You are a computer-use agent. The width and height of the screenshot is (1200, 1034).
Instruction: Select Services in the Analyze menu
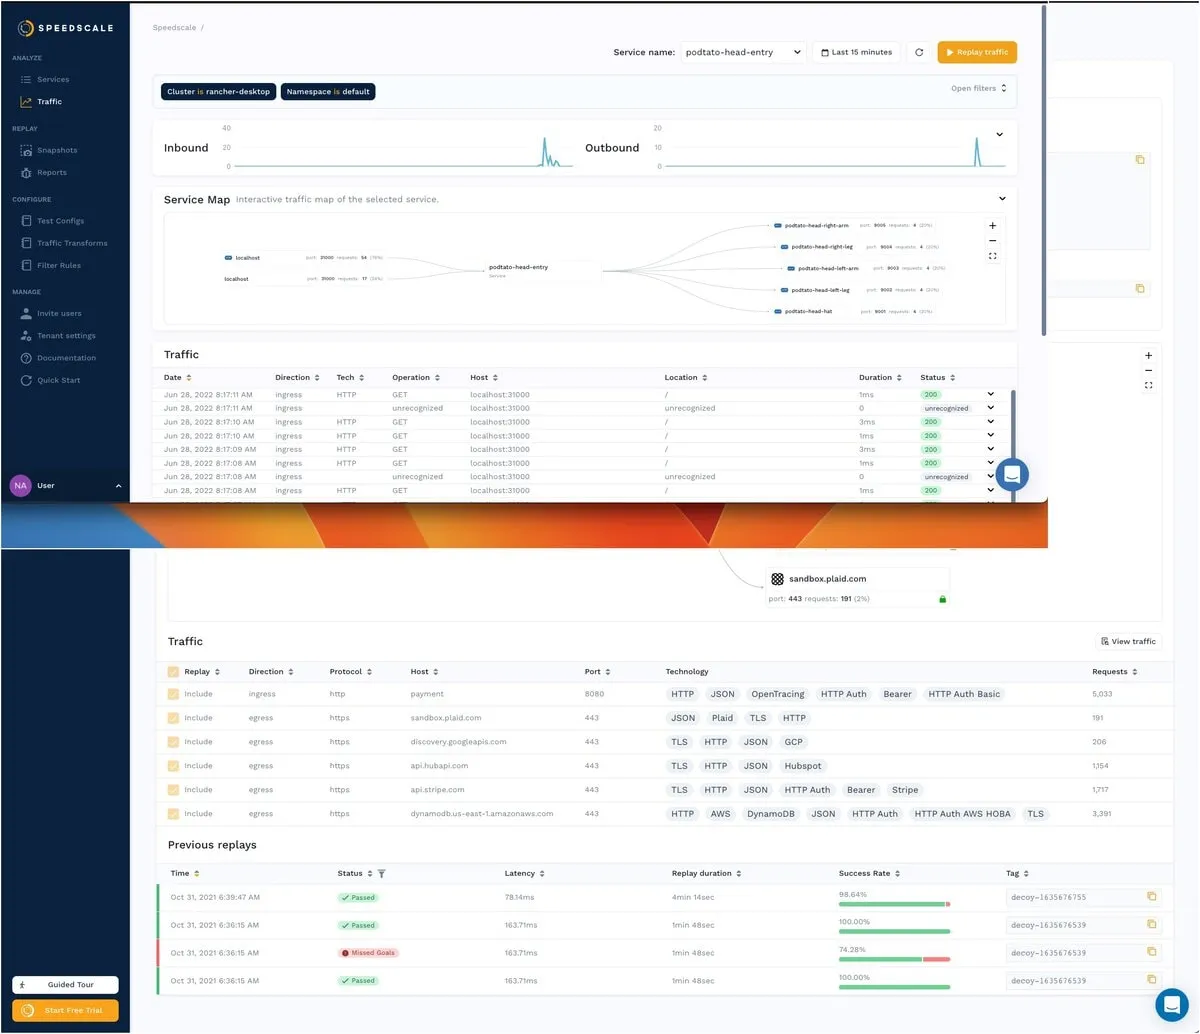coord(55,79)
